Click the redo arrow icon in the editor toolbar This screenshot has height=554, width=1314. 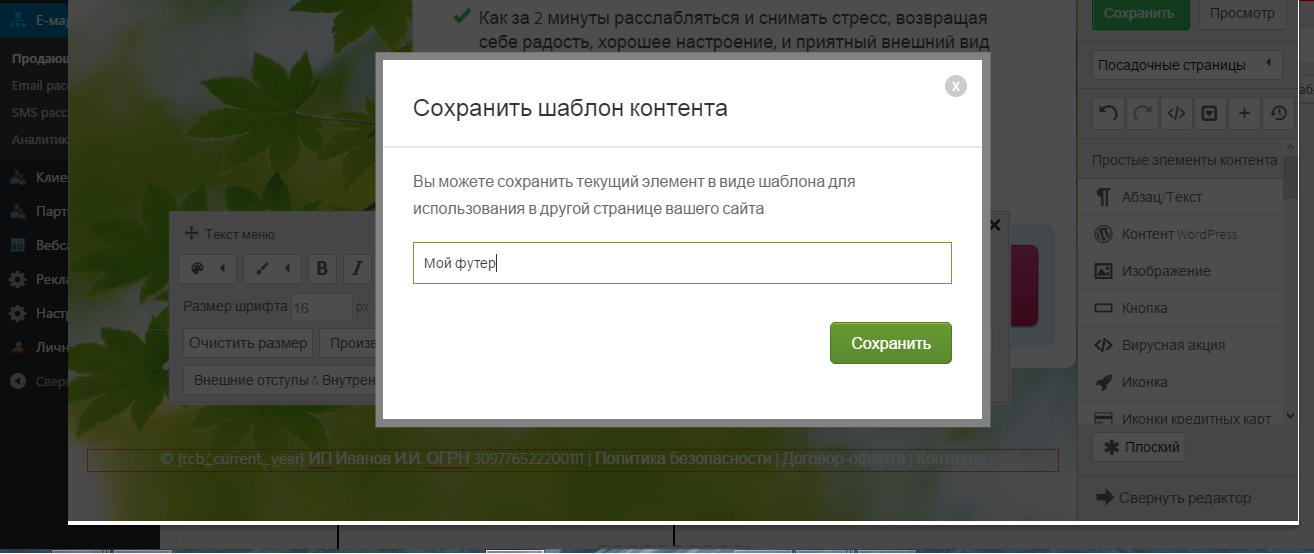(x=1141, y=113)
